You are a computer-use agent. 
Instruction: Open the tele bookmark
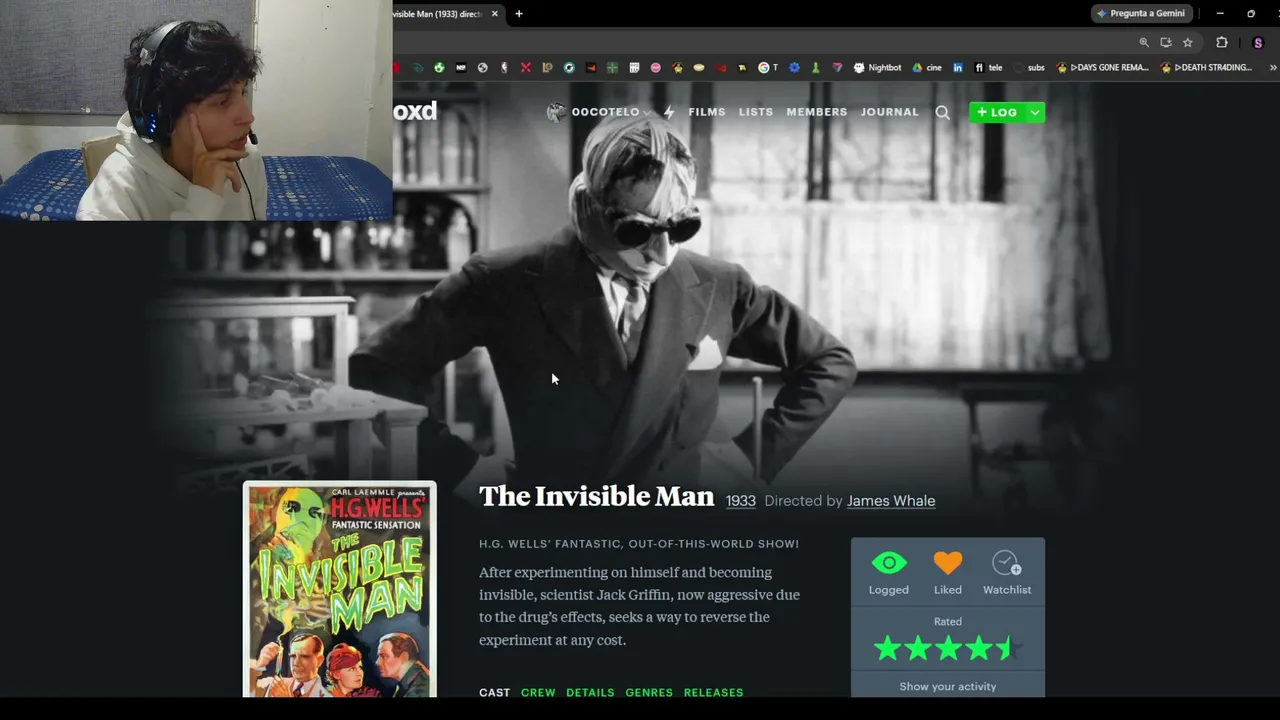click(988, 68)
